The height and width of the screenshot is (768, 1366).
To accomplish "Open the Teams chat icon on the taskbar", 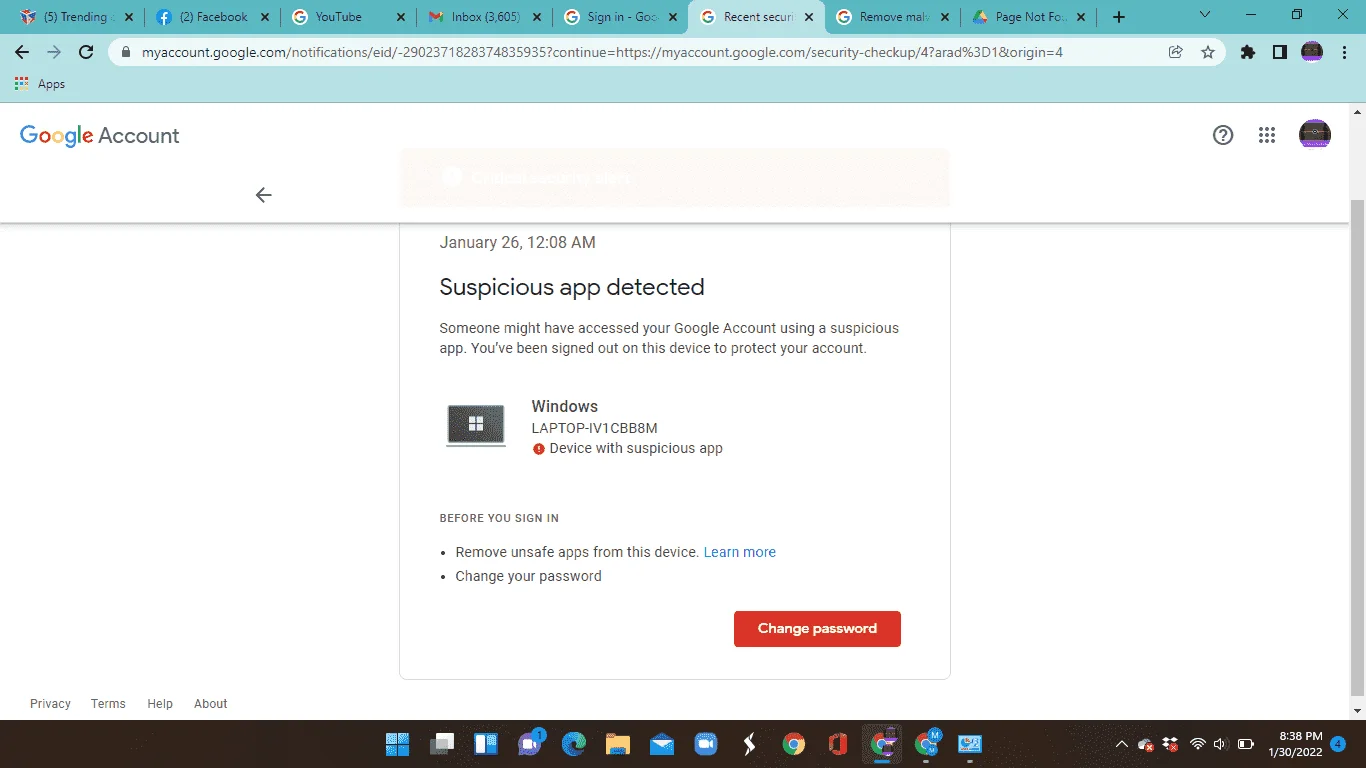I will point(530,744).
